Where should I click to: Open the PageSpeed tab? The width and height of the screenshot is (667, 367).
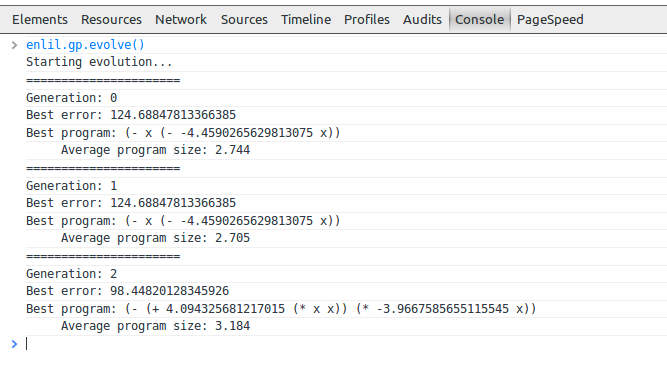550,20
